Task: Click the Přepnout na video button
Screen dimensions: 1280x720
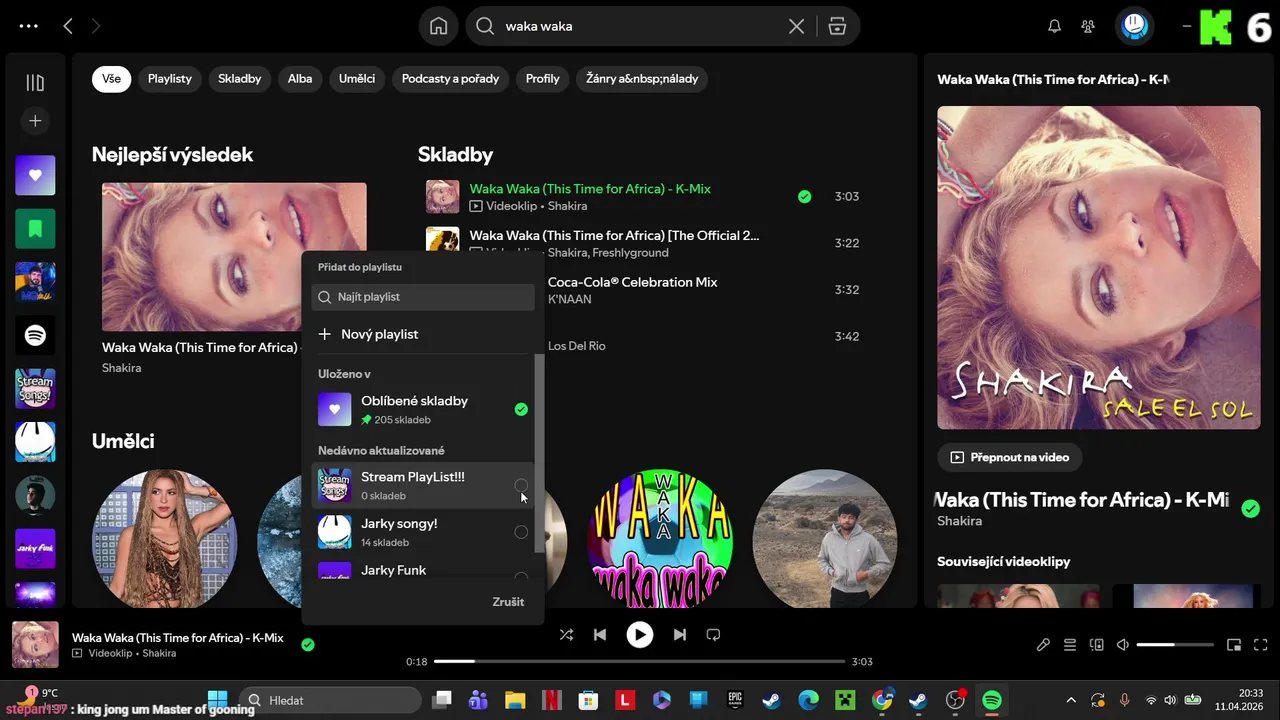Action: [x=1010, y=457]
